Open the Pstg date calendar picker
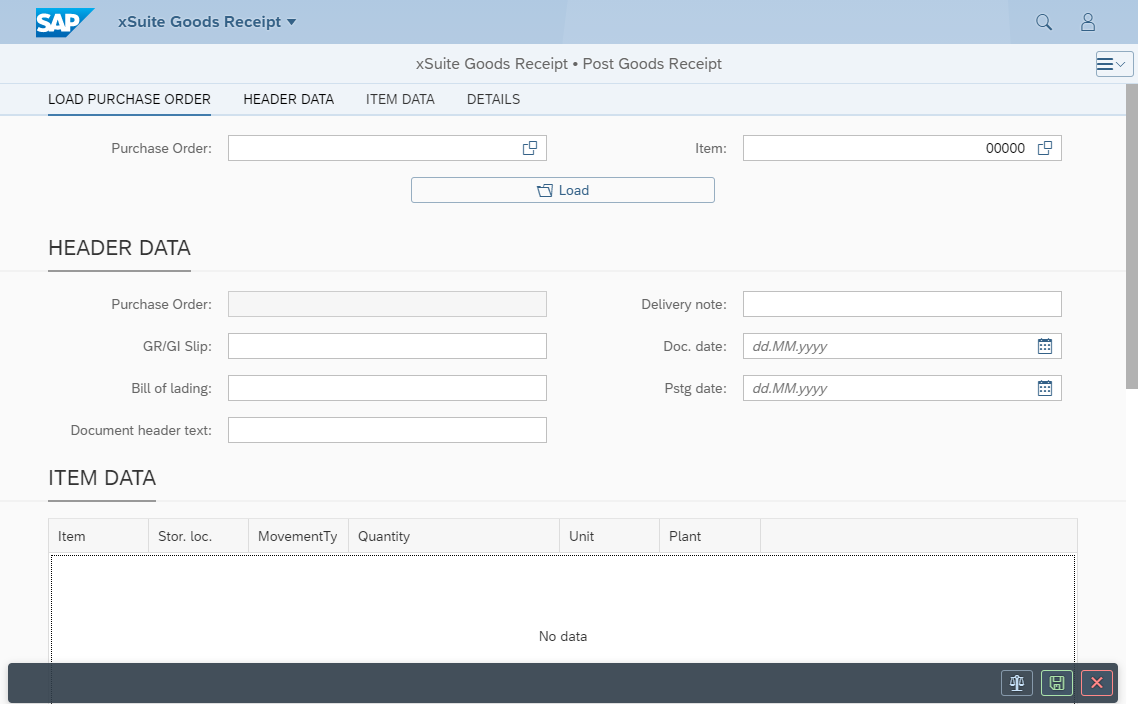Image resolution: width=1138 pixels, height=704 pixels. pos(1045,388)
